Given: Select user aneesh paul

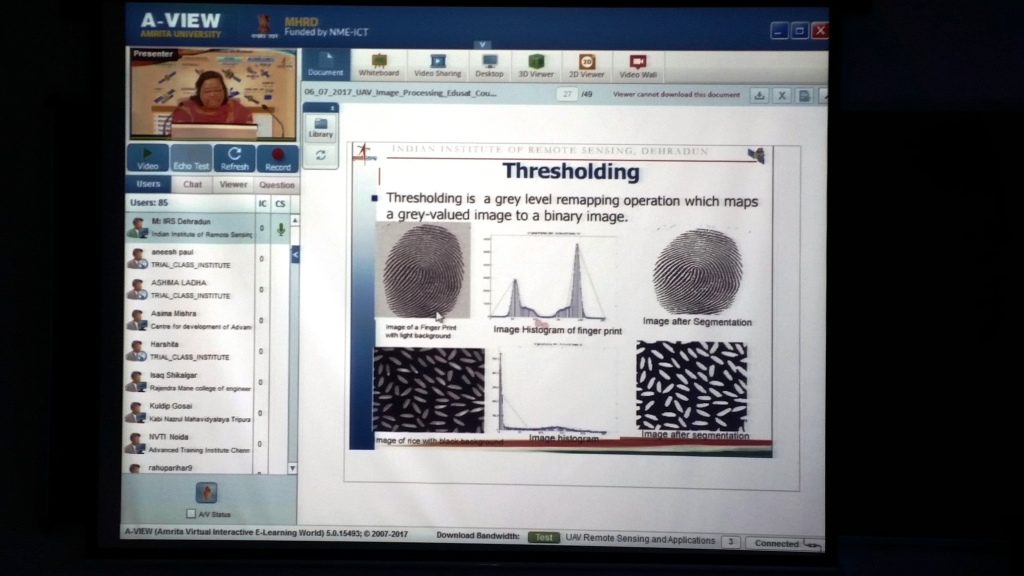Looking at the screenshot, I should pyautogui.click(x=190, y=259).
